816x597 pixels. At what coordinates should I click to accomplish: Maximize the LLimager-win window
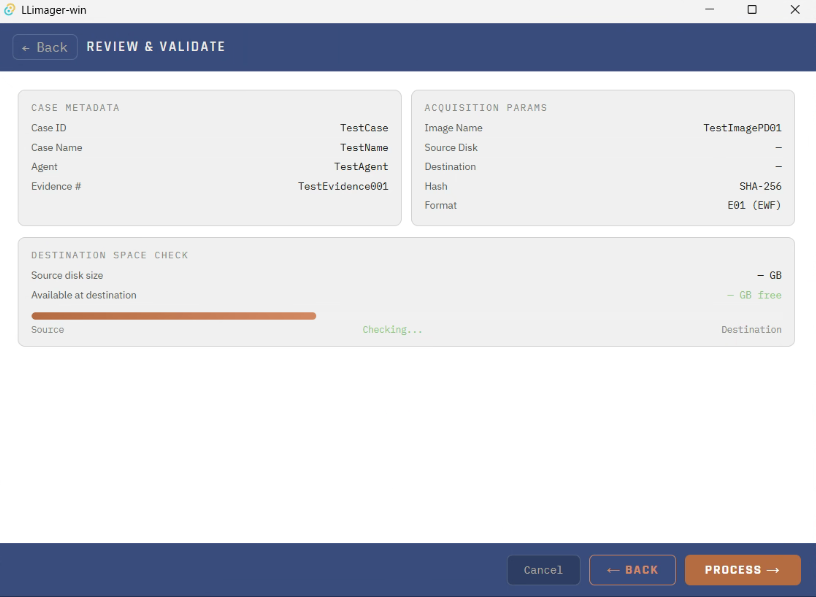pyautogui.click(x=752, y=10)
